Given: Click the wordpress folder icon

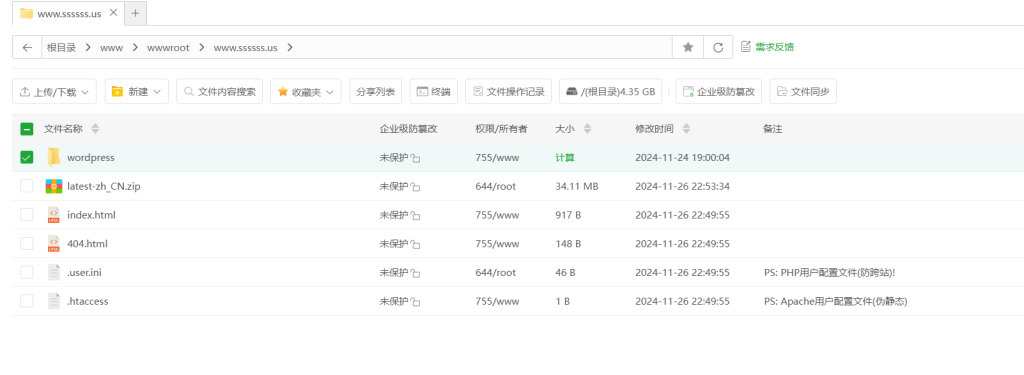Looking at the screenshot, I should (54, 157).
